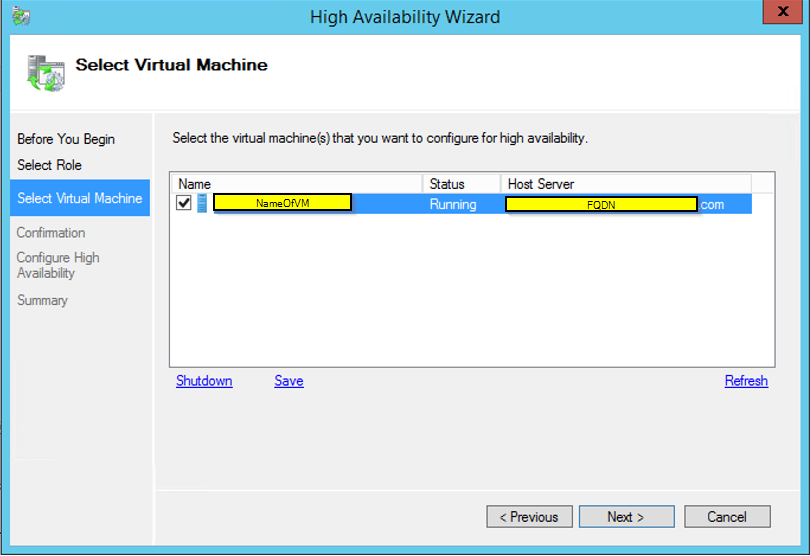Viewport: 810px width, 556px height.
Task: Click the Select Virtual Machine header icon
Action: pos(44,72)
